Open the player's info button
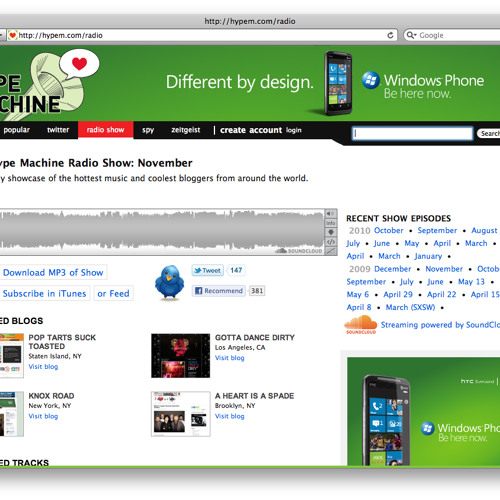500x500 pixels. (331, 223)
